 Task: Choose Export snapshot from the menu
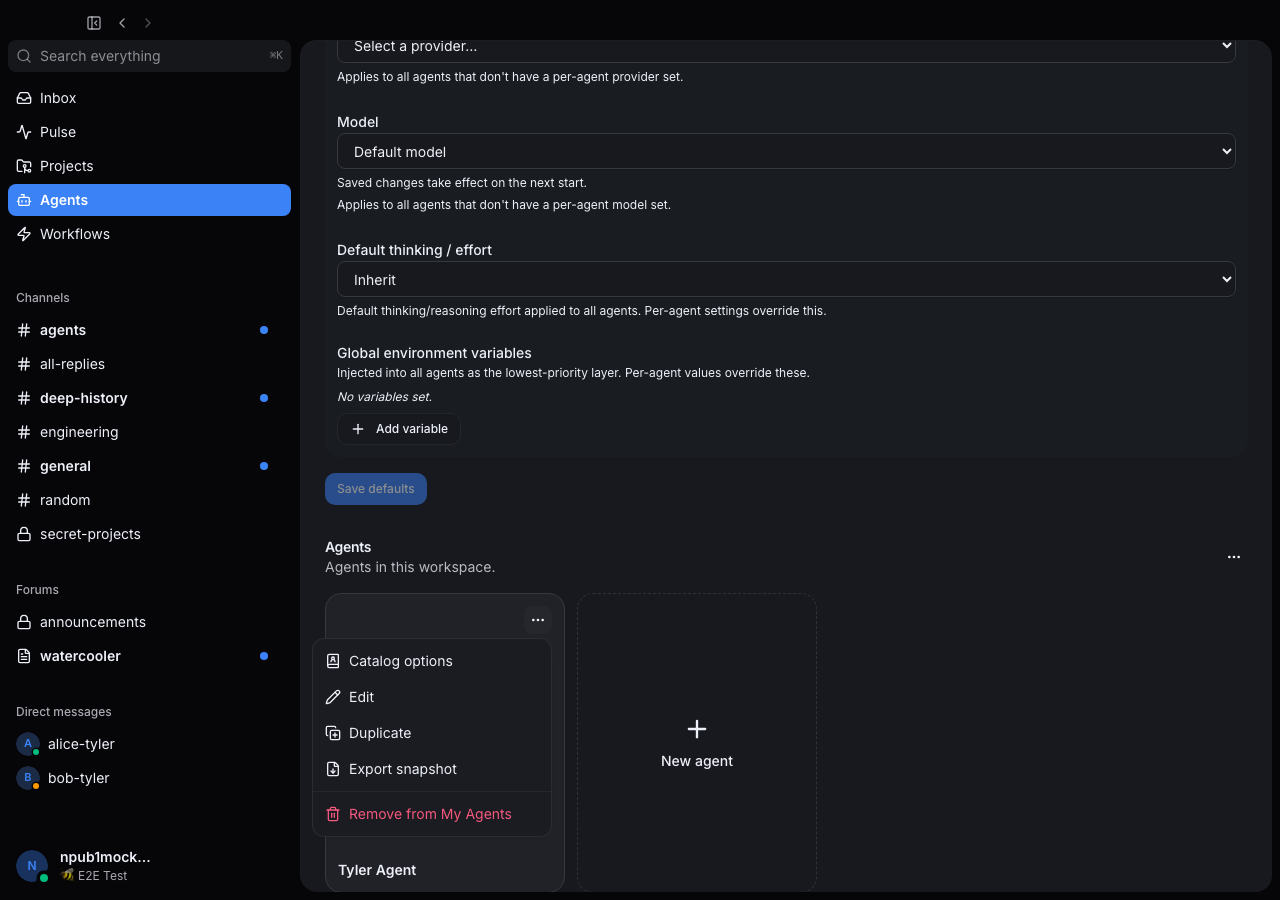click(x=432, y=769)
